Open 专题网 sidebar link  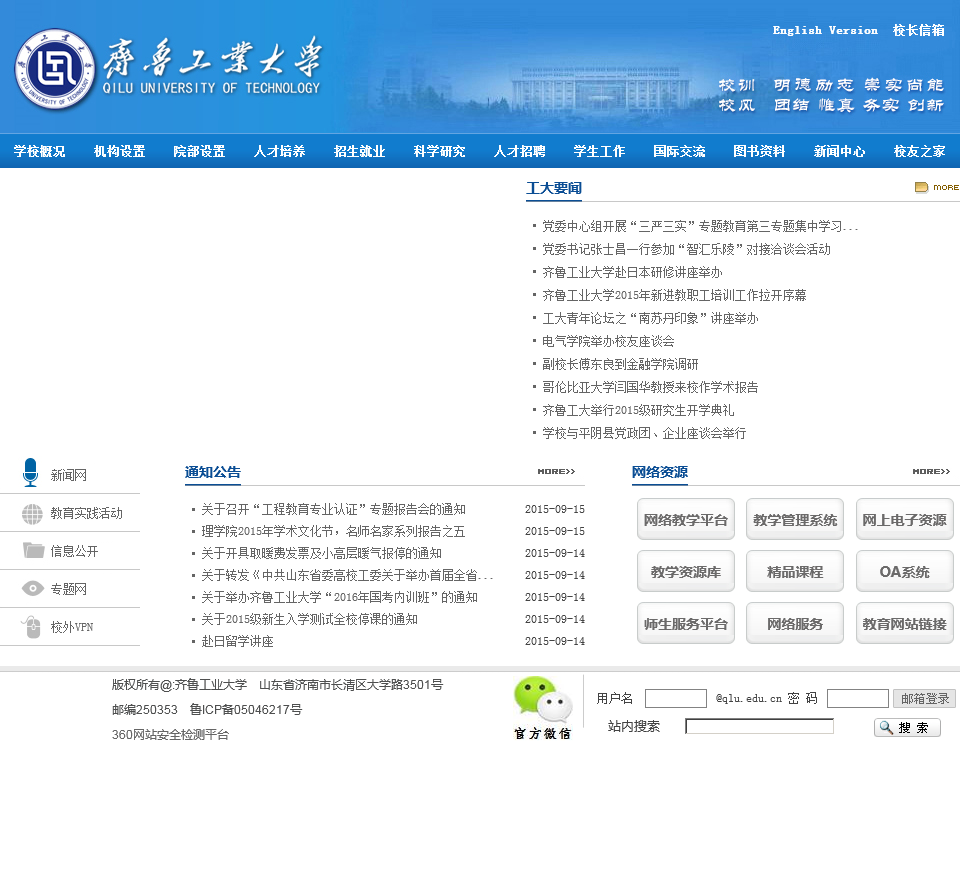coord(69,589)
